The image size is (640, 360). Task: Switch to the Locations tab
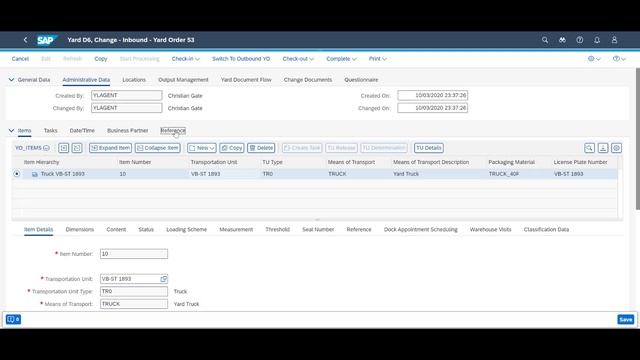click(x=134, y=80)
